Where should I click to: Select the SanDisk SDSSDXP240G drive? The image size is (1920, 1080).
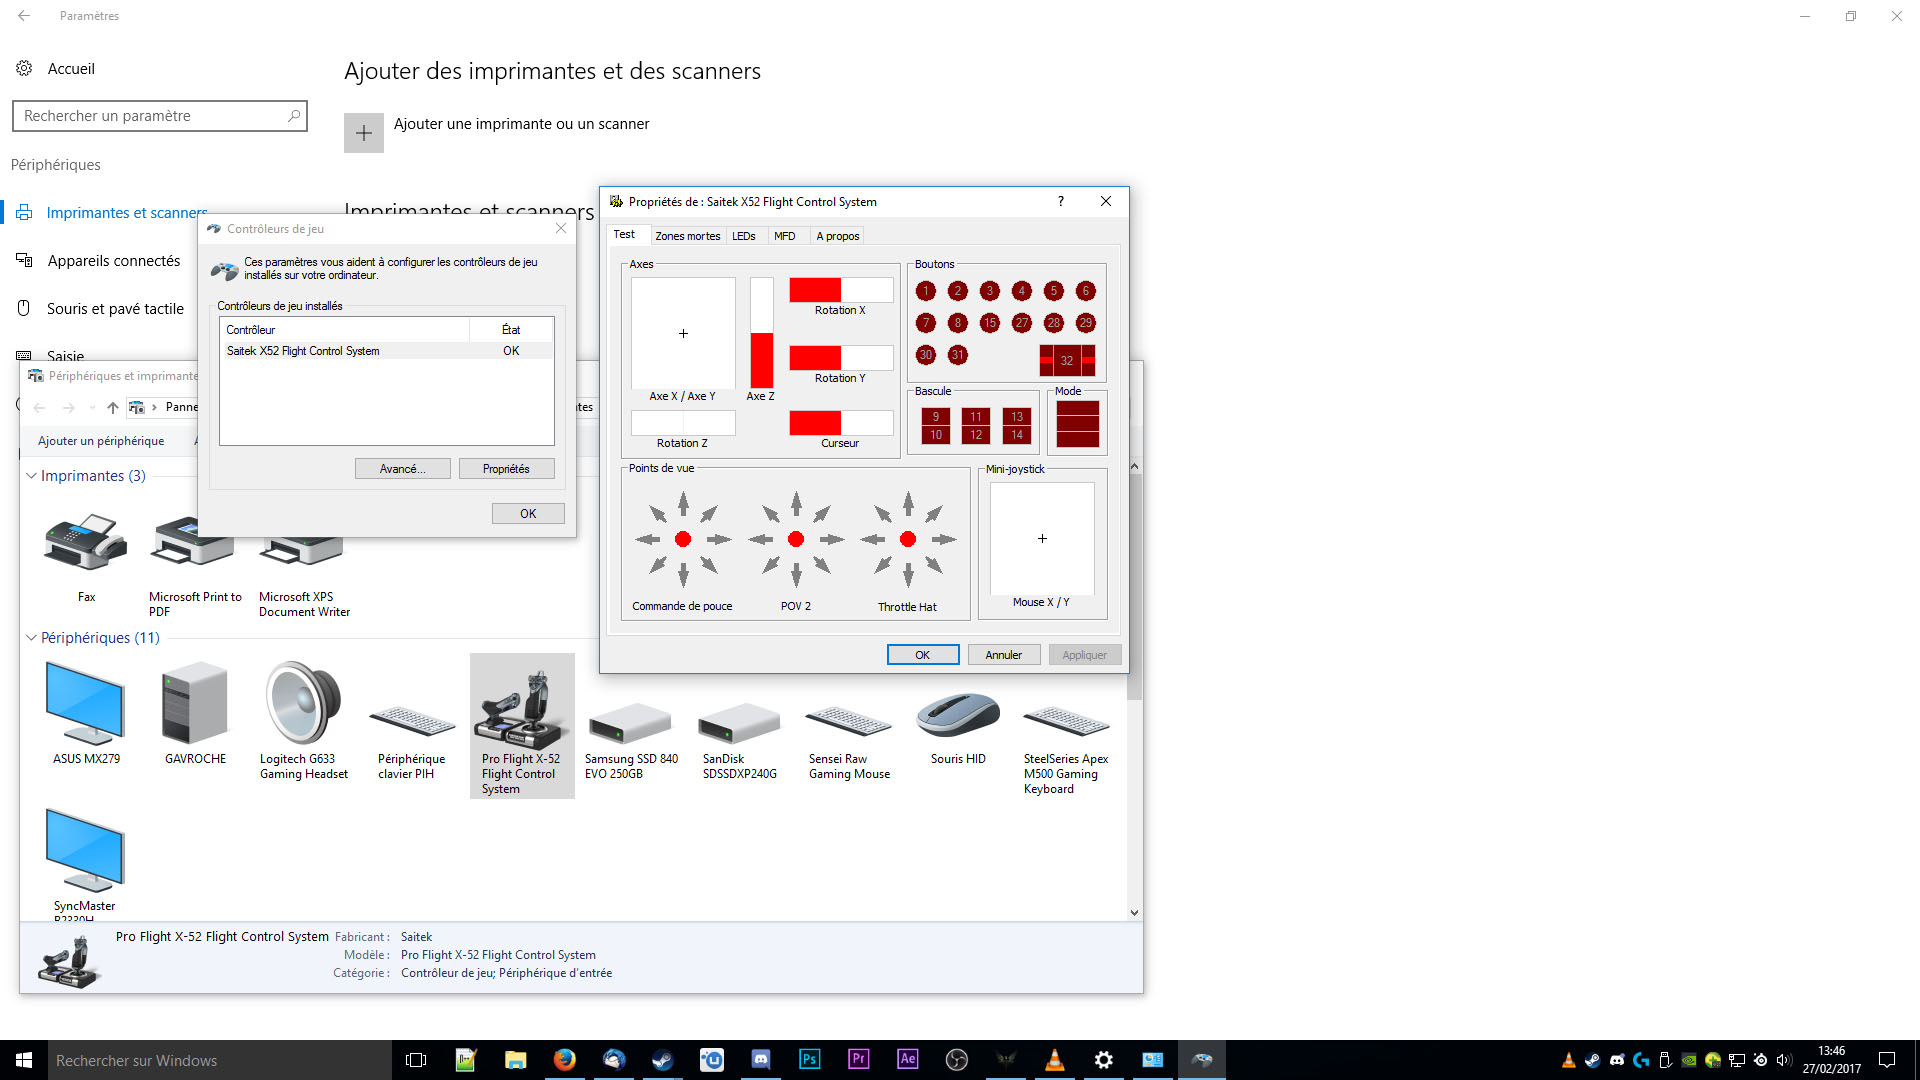pyautogui.click(x=739, y=740)
